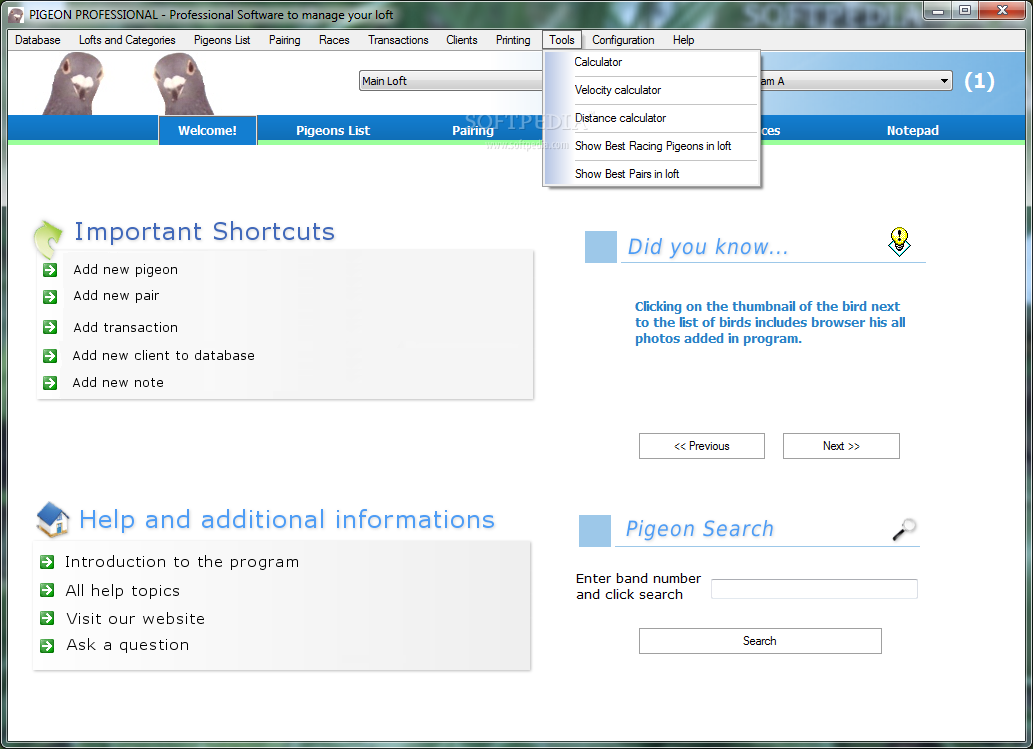The width and height of the screenshot is (1033, 749).
Task: Open the Ask a question link
Action: pyautogui.click(x=128, y=645)
